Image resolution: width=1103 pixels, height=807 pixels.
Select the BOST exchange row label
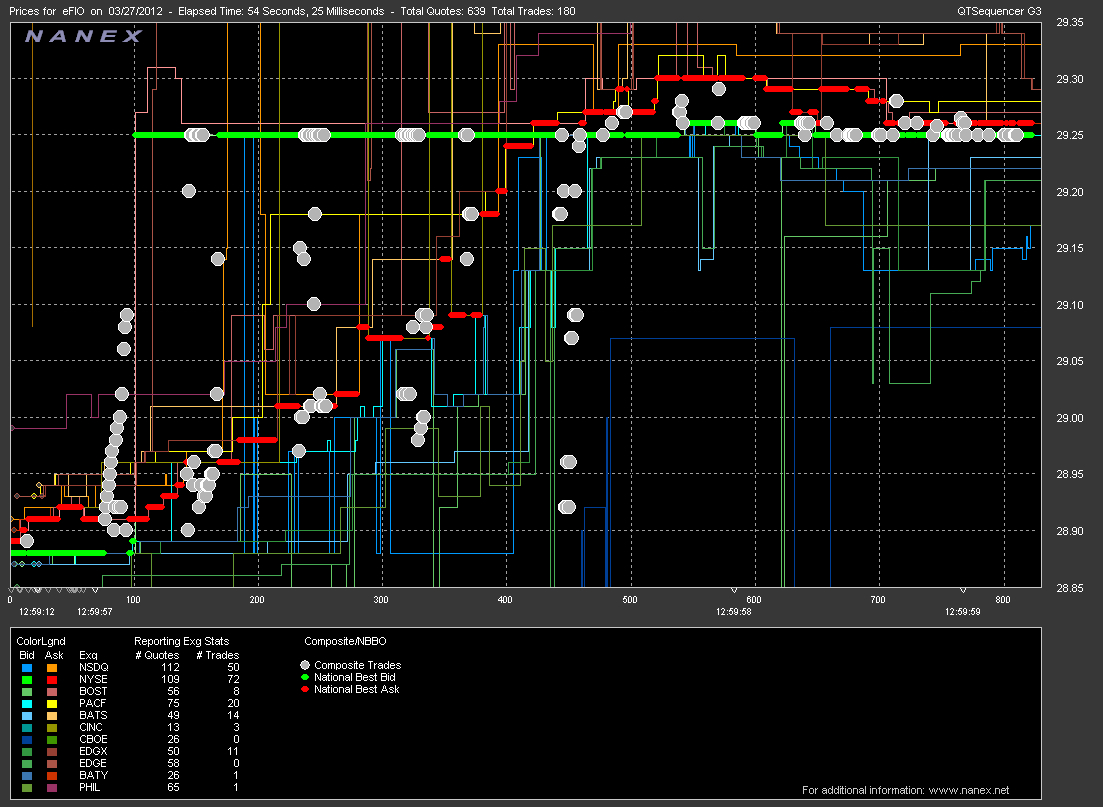tap(93, 692)
